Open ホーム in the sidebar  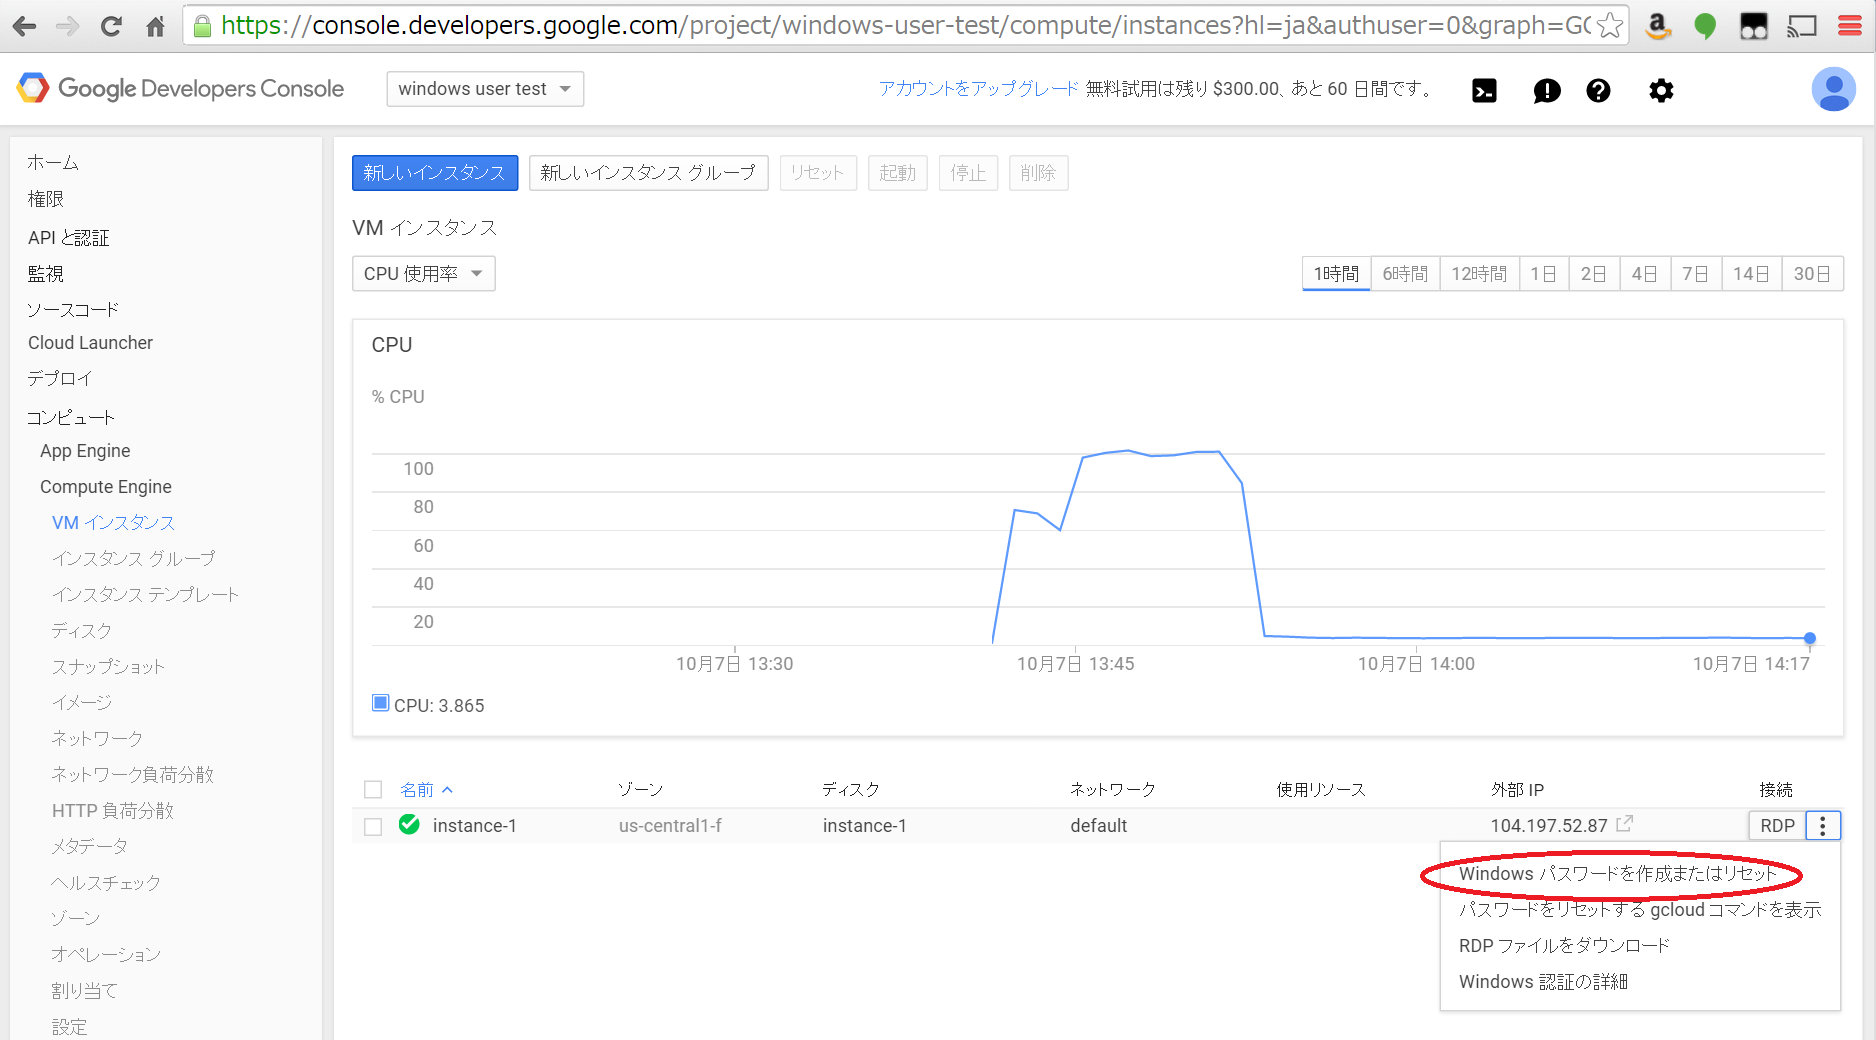53,163
